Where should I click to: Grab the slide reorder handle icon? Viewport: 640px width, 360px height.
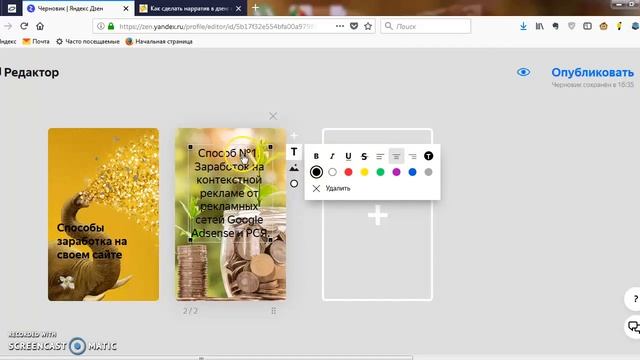click(x=273, y=311)
